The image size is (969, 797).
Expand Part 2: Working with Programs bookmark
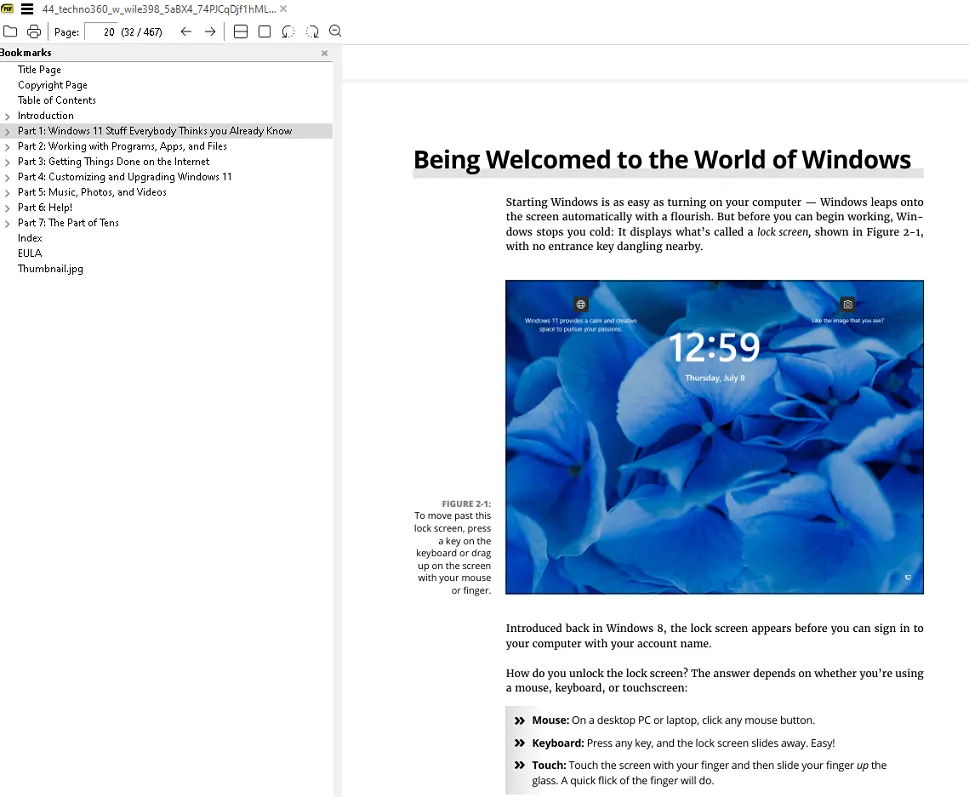coord(7,147)
